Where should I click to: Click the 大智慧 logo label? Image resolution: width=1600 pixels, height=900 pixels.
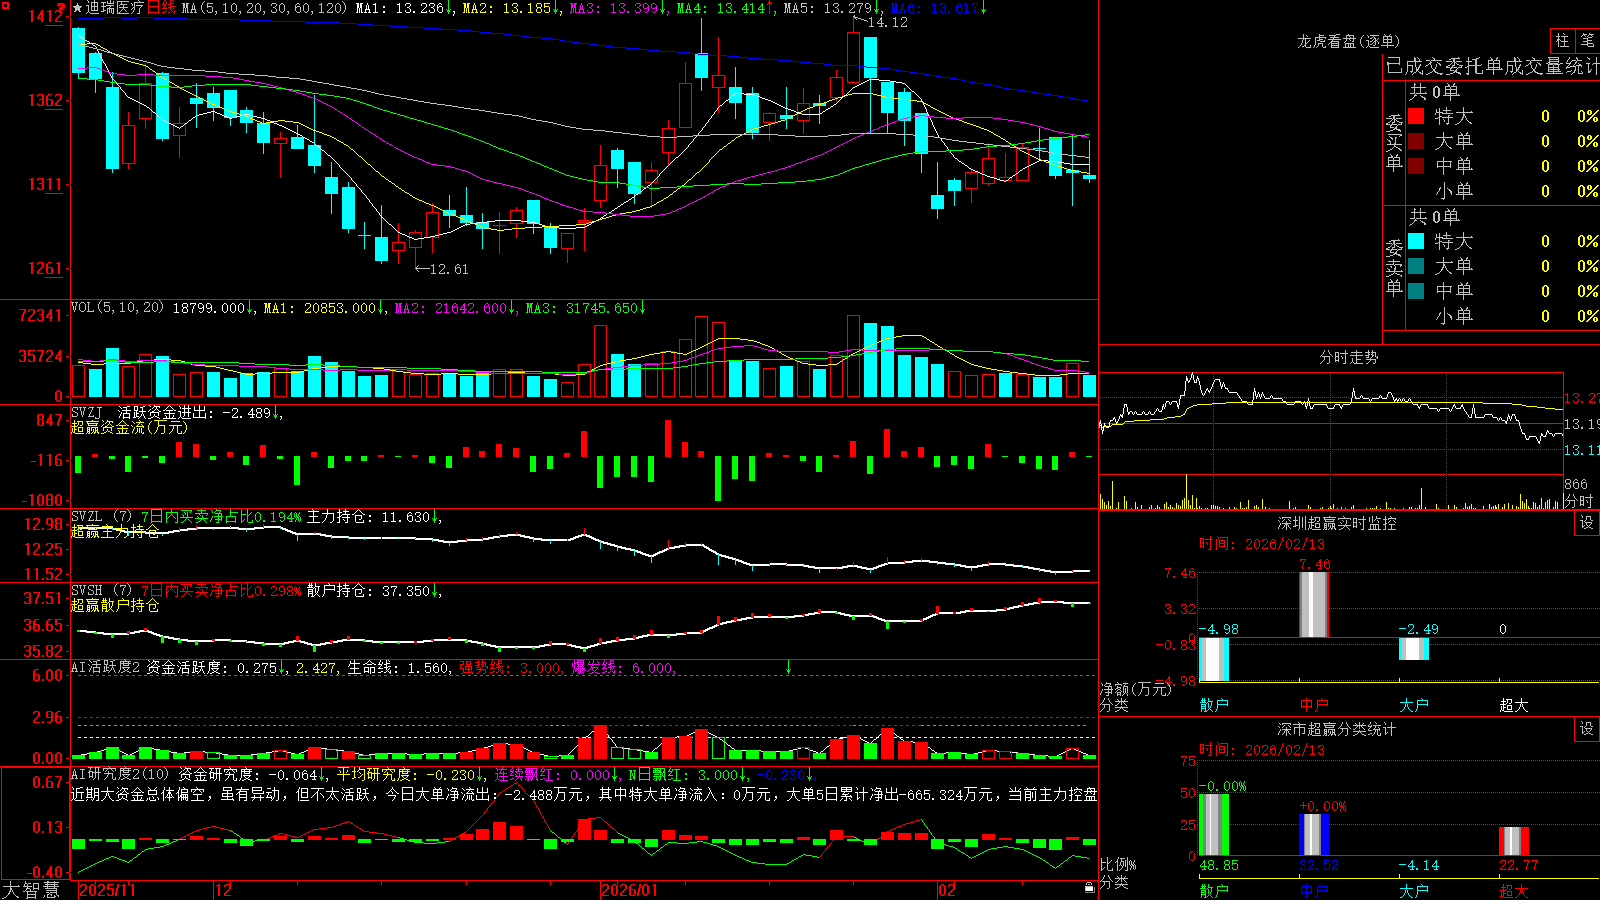click(x=31, y=890)
